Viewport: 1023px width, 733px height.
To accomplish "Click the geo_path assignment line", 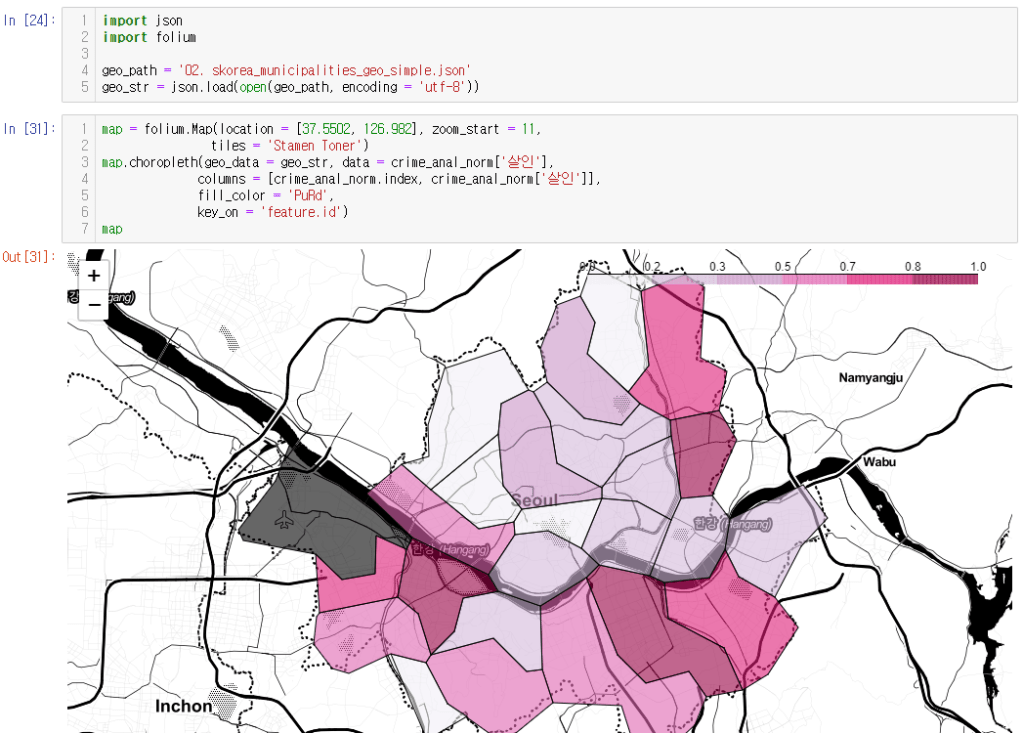I will point(286,70).
